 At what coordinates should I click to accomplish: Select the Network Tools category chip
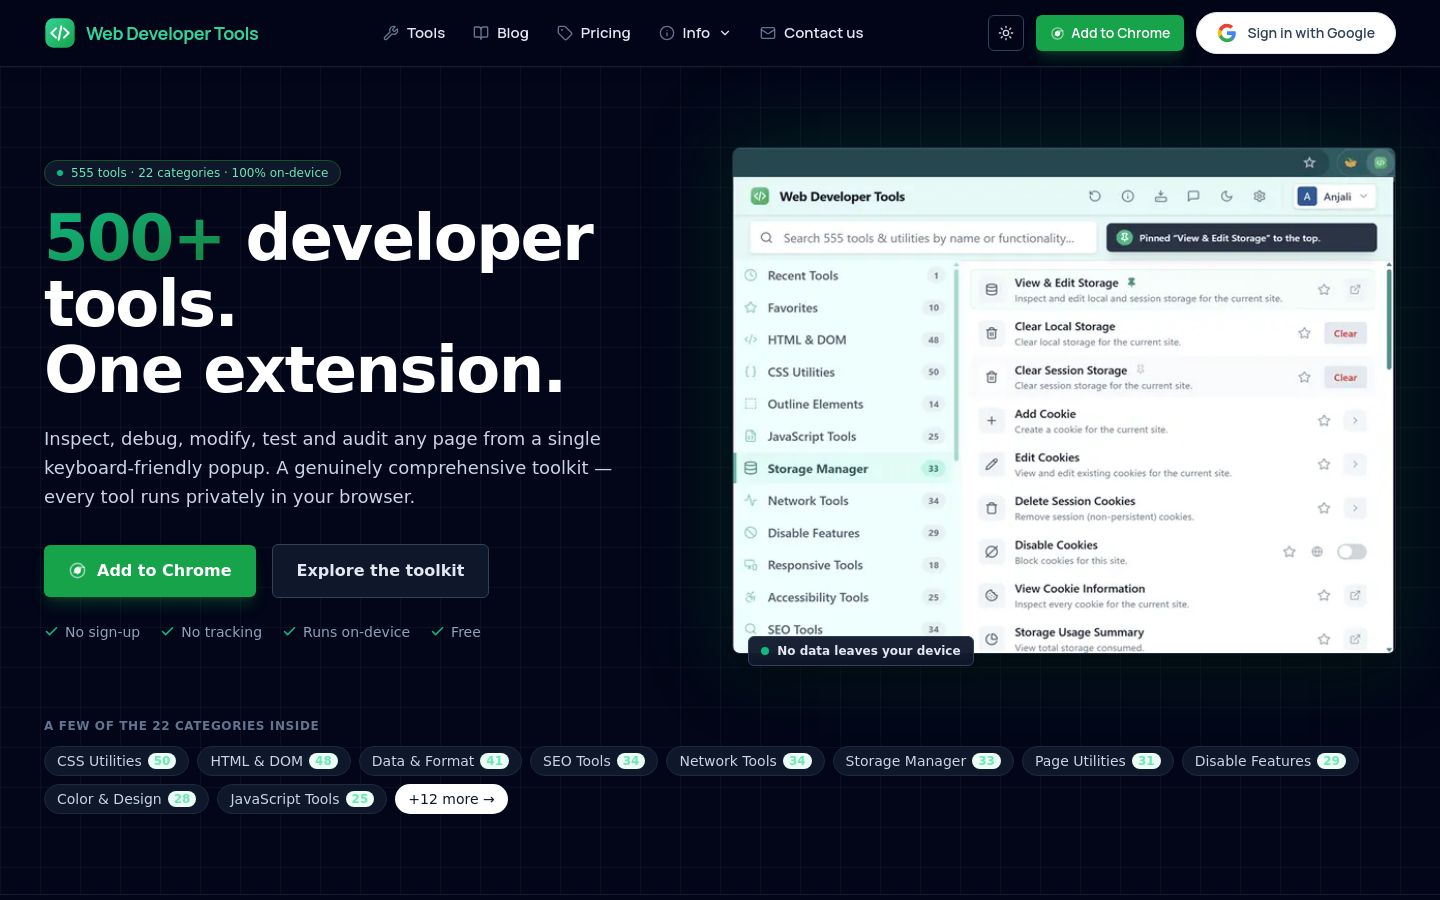click(745, 761)
